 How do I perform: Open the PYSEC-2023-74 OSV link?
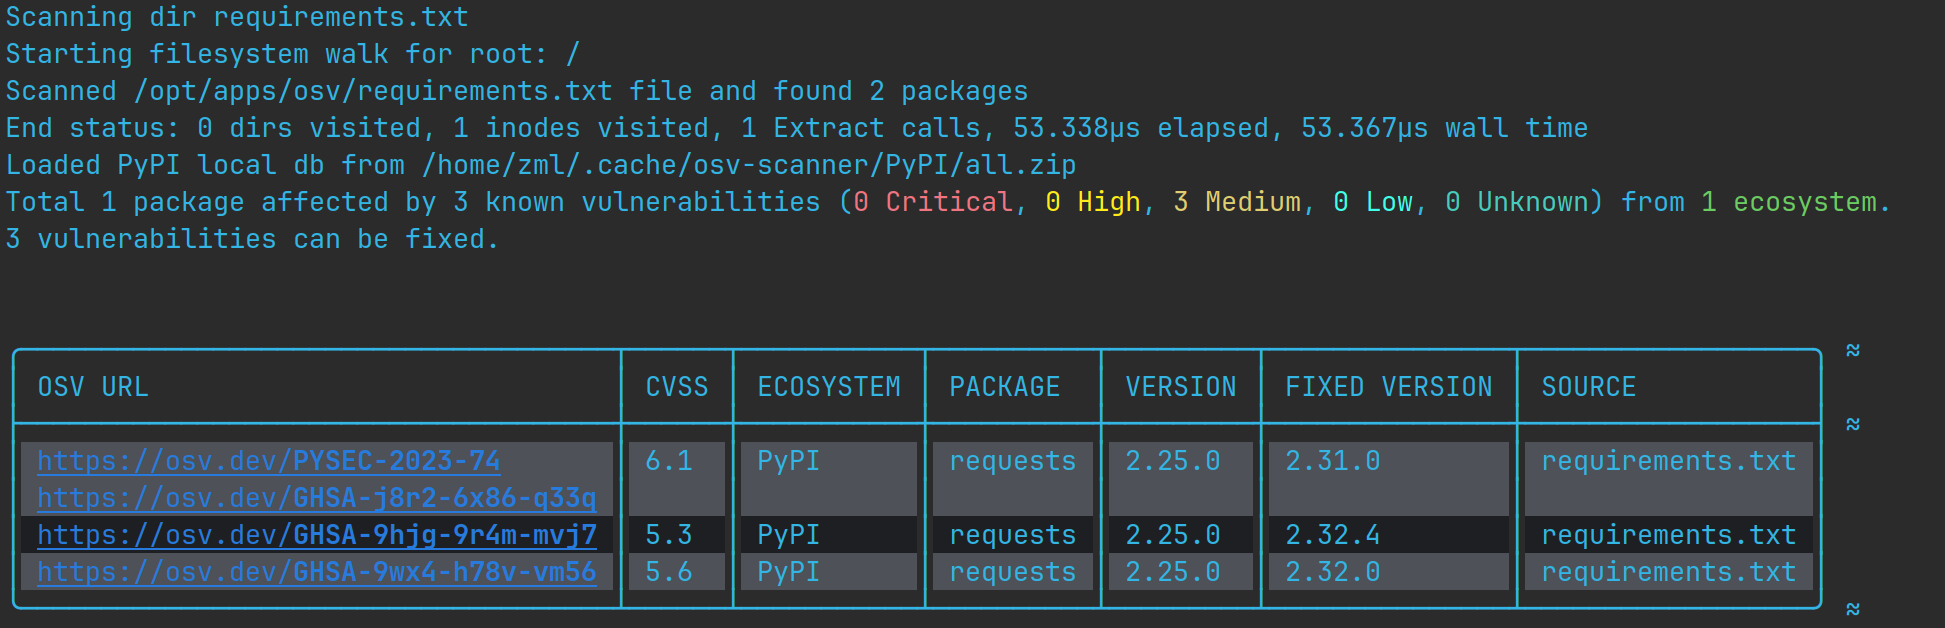point(268,461)
